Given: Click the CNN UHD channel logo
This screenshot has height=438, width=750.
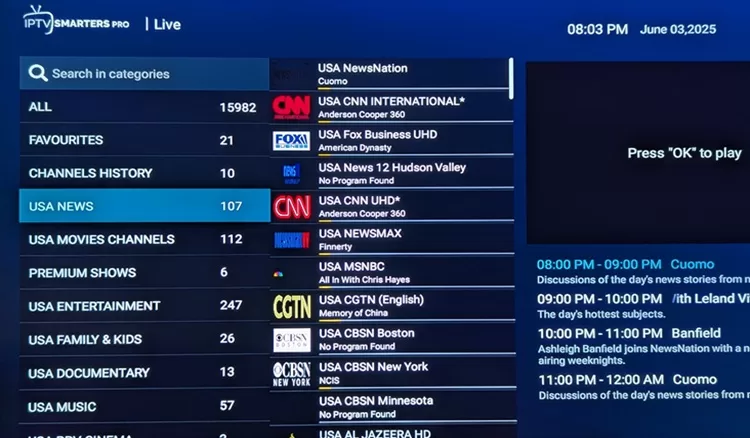Looking at the screenshot, I should click(292, 207).
